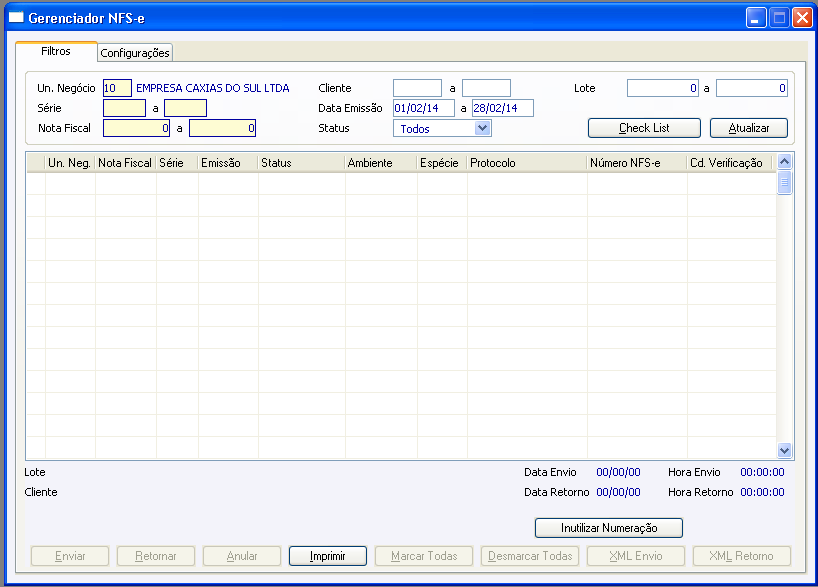Click the Hora Retorno value 00:00:00
Image resolution: width=818 pixels, height=587 pixels.
[762, 492]
